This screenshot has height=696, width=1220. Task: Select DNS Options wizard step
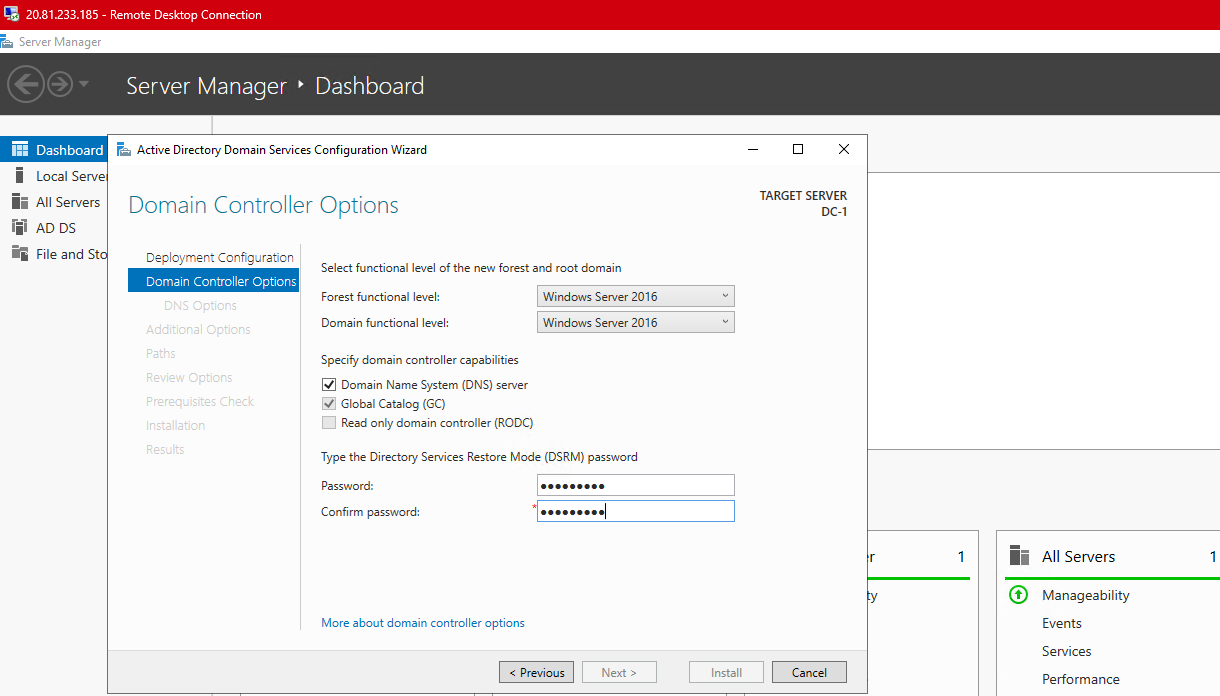201,306
